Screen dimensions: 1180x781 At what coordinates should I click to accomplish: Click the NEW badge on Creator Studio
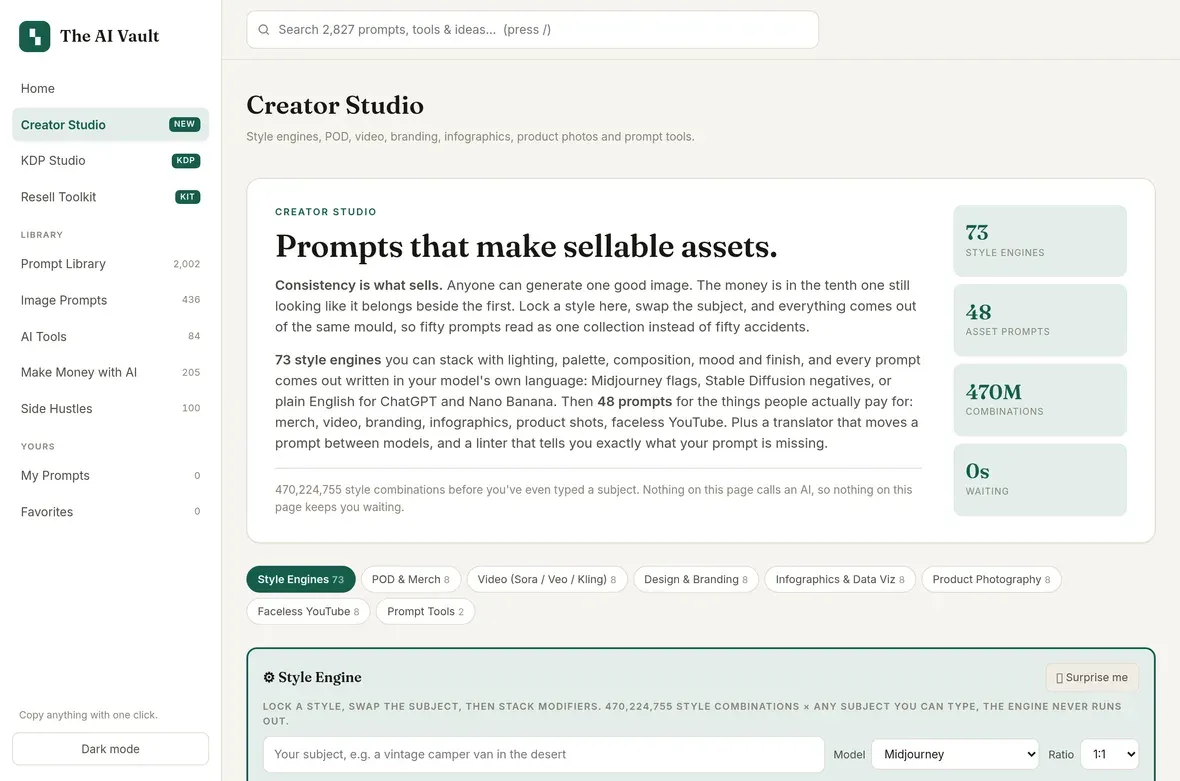point(184,124)
